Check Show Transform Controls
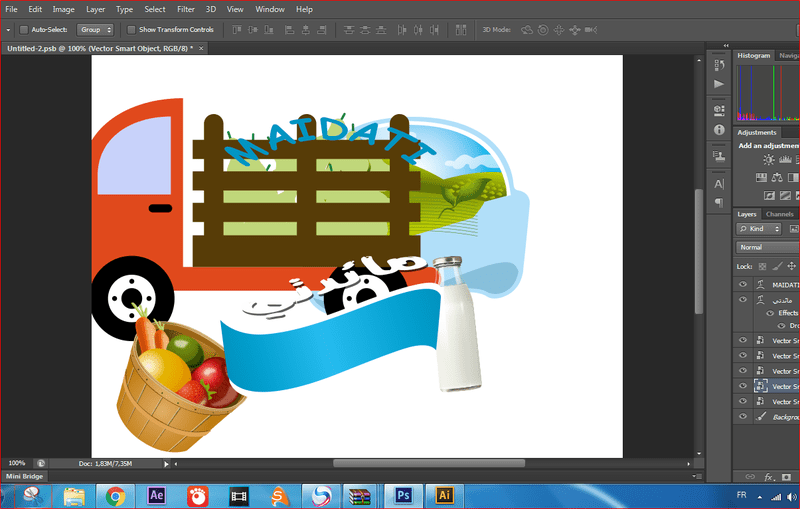The width and height of the screenshot is (800, 509). [x=133, y=30]
